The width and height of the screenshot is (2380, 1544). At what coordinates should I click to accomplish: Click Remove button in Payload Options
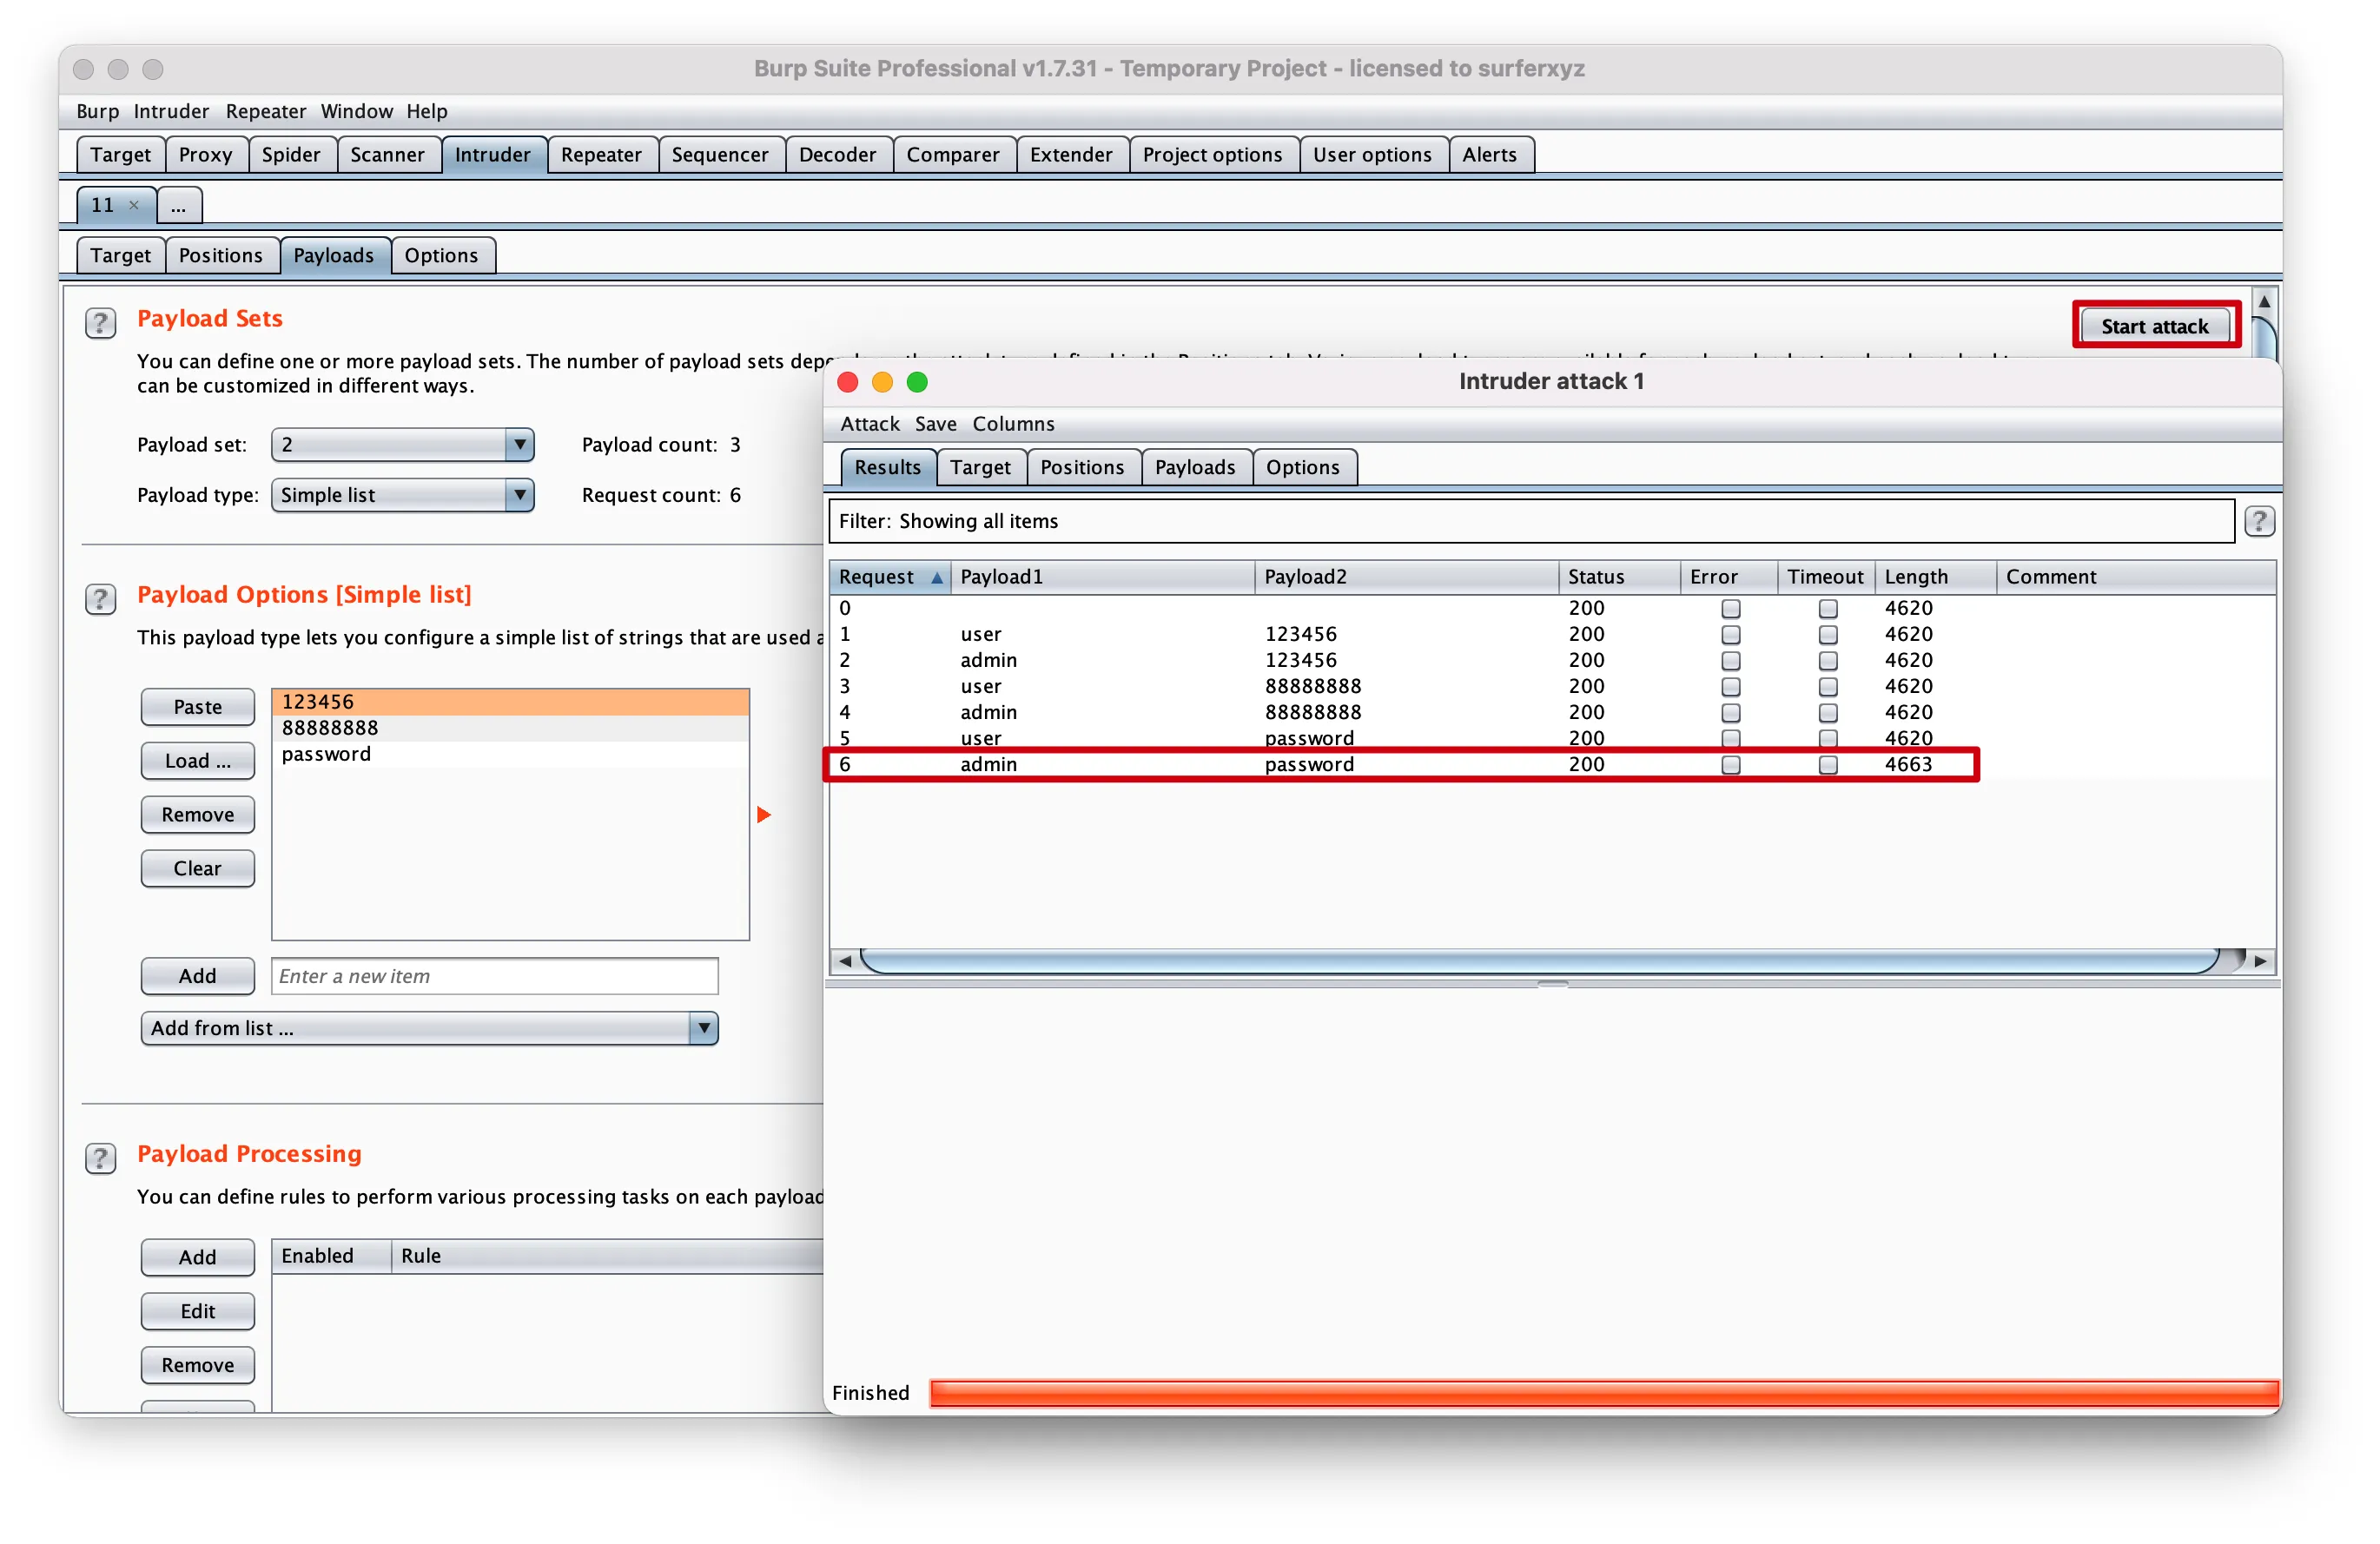pos(197,815)
